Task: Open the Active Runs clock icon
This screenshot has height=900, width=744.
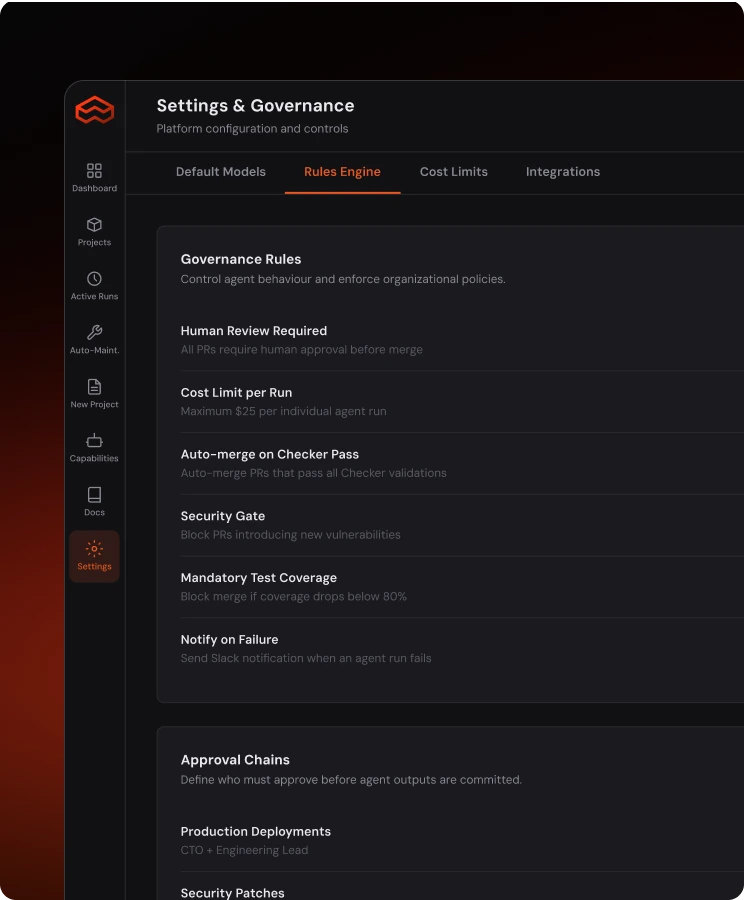Action: [x=94, y=278]
